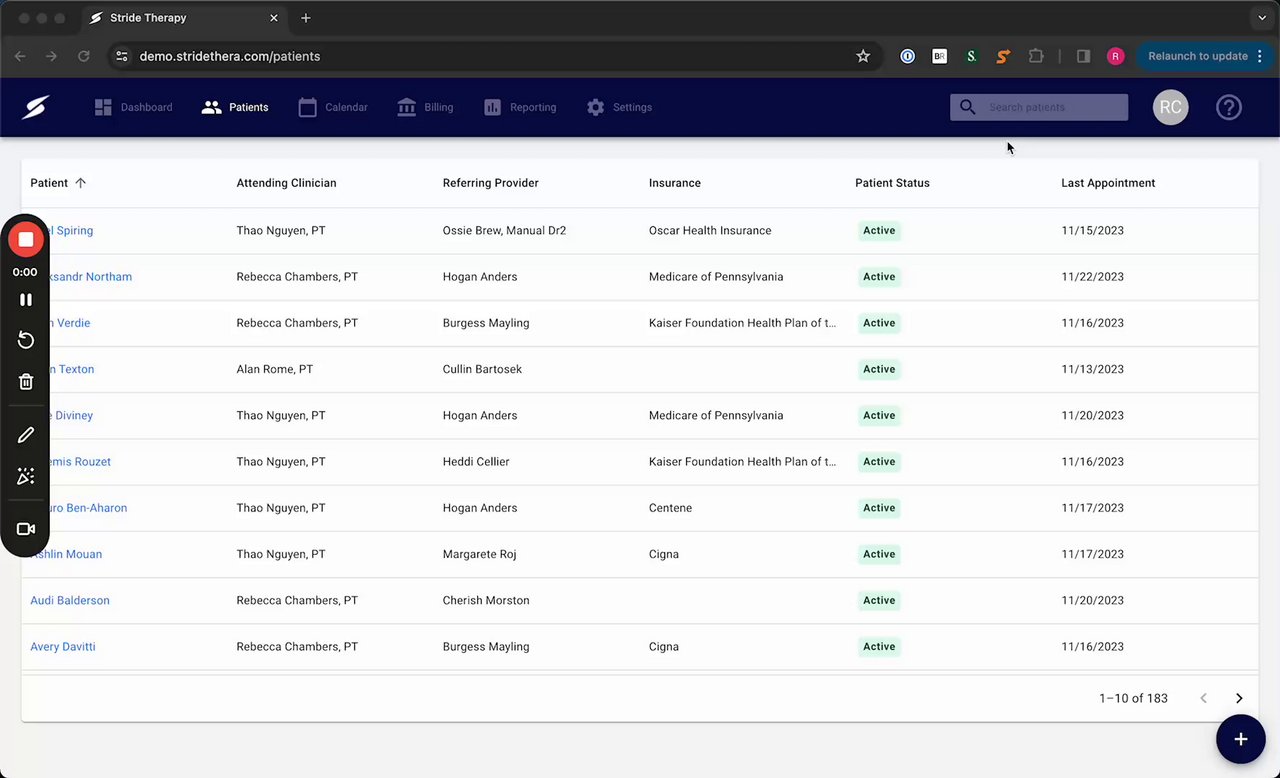Image resolution: width=1280 pixels, height=778 pixels.
Task: Go back in the browser
Action: click(20, 56)
